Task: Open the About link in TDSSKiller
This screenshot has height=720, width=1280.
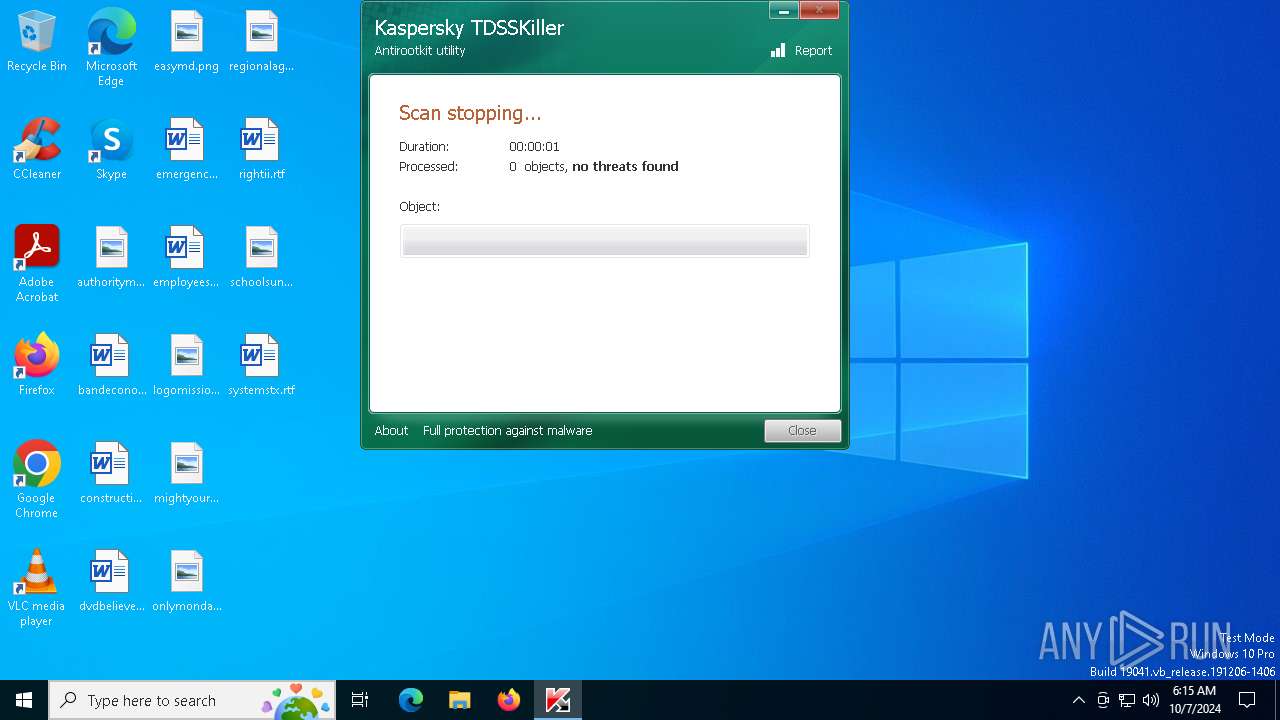Action: pos(391,431)
